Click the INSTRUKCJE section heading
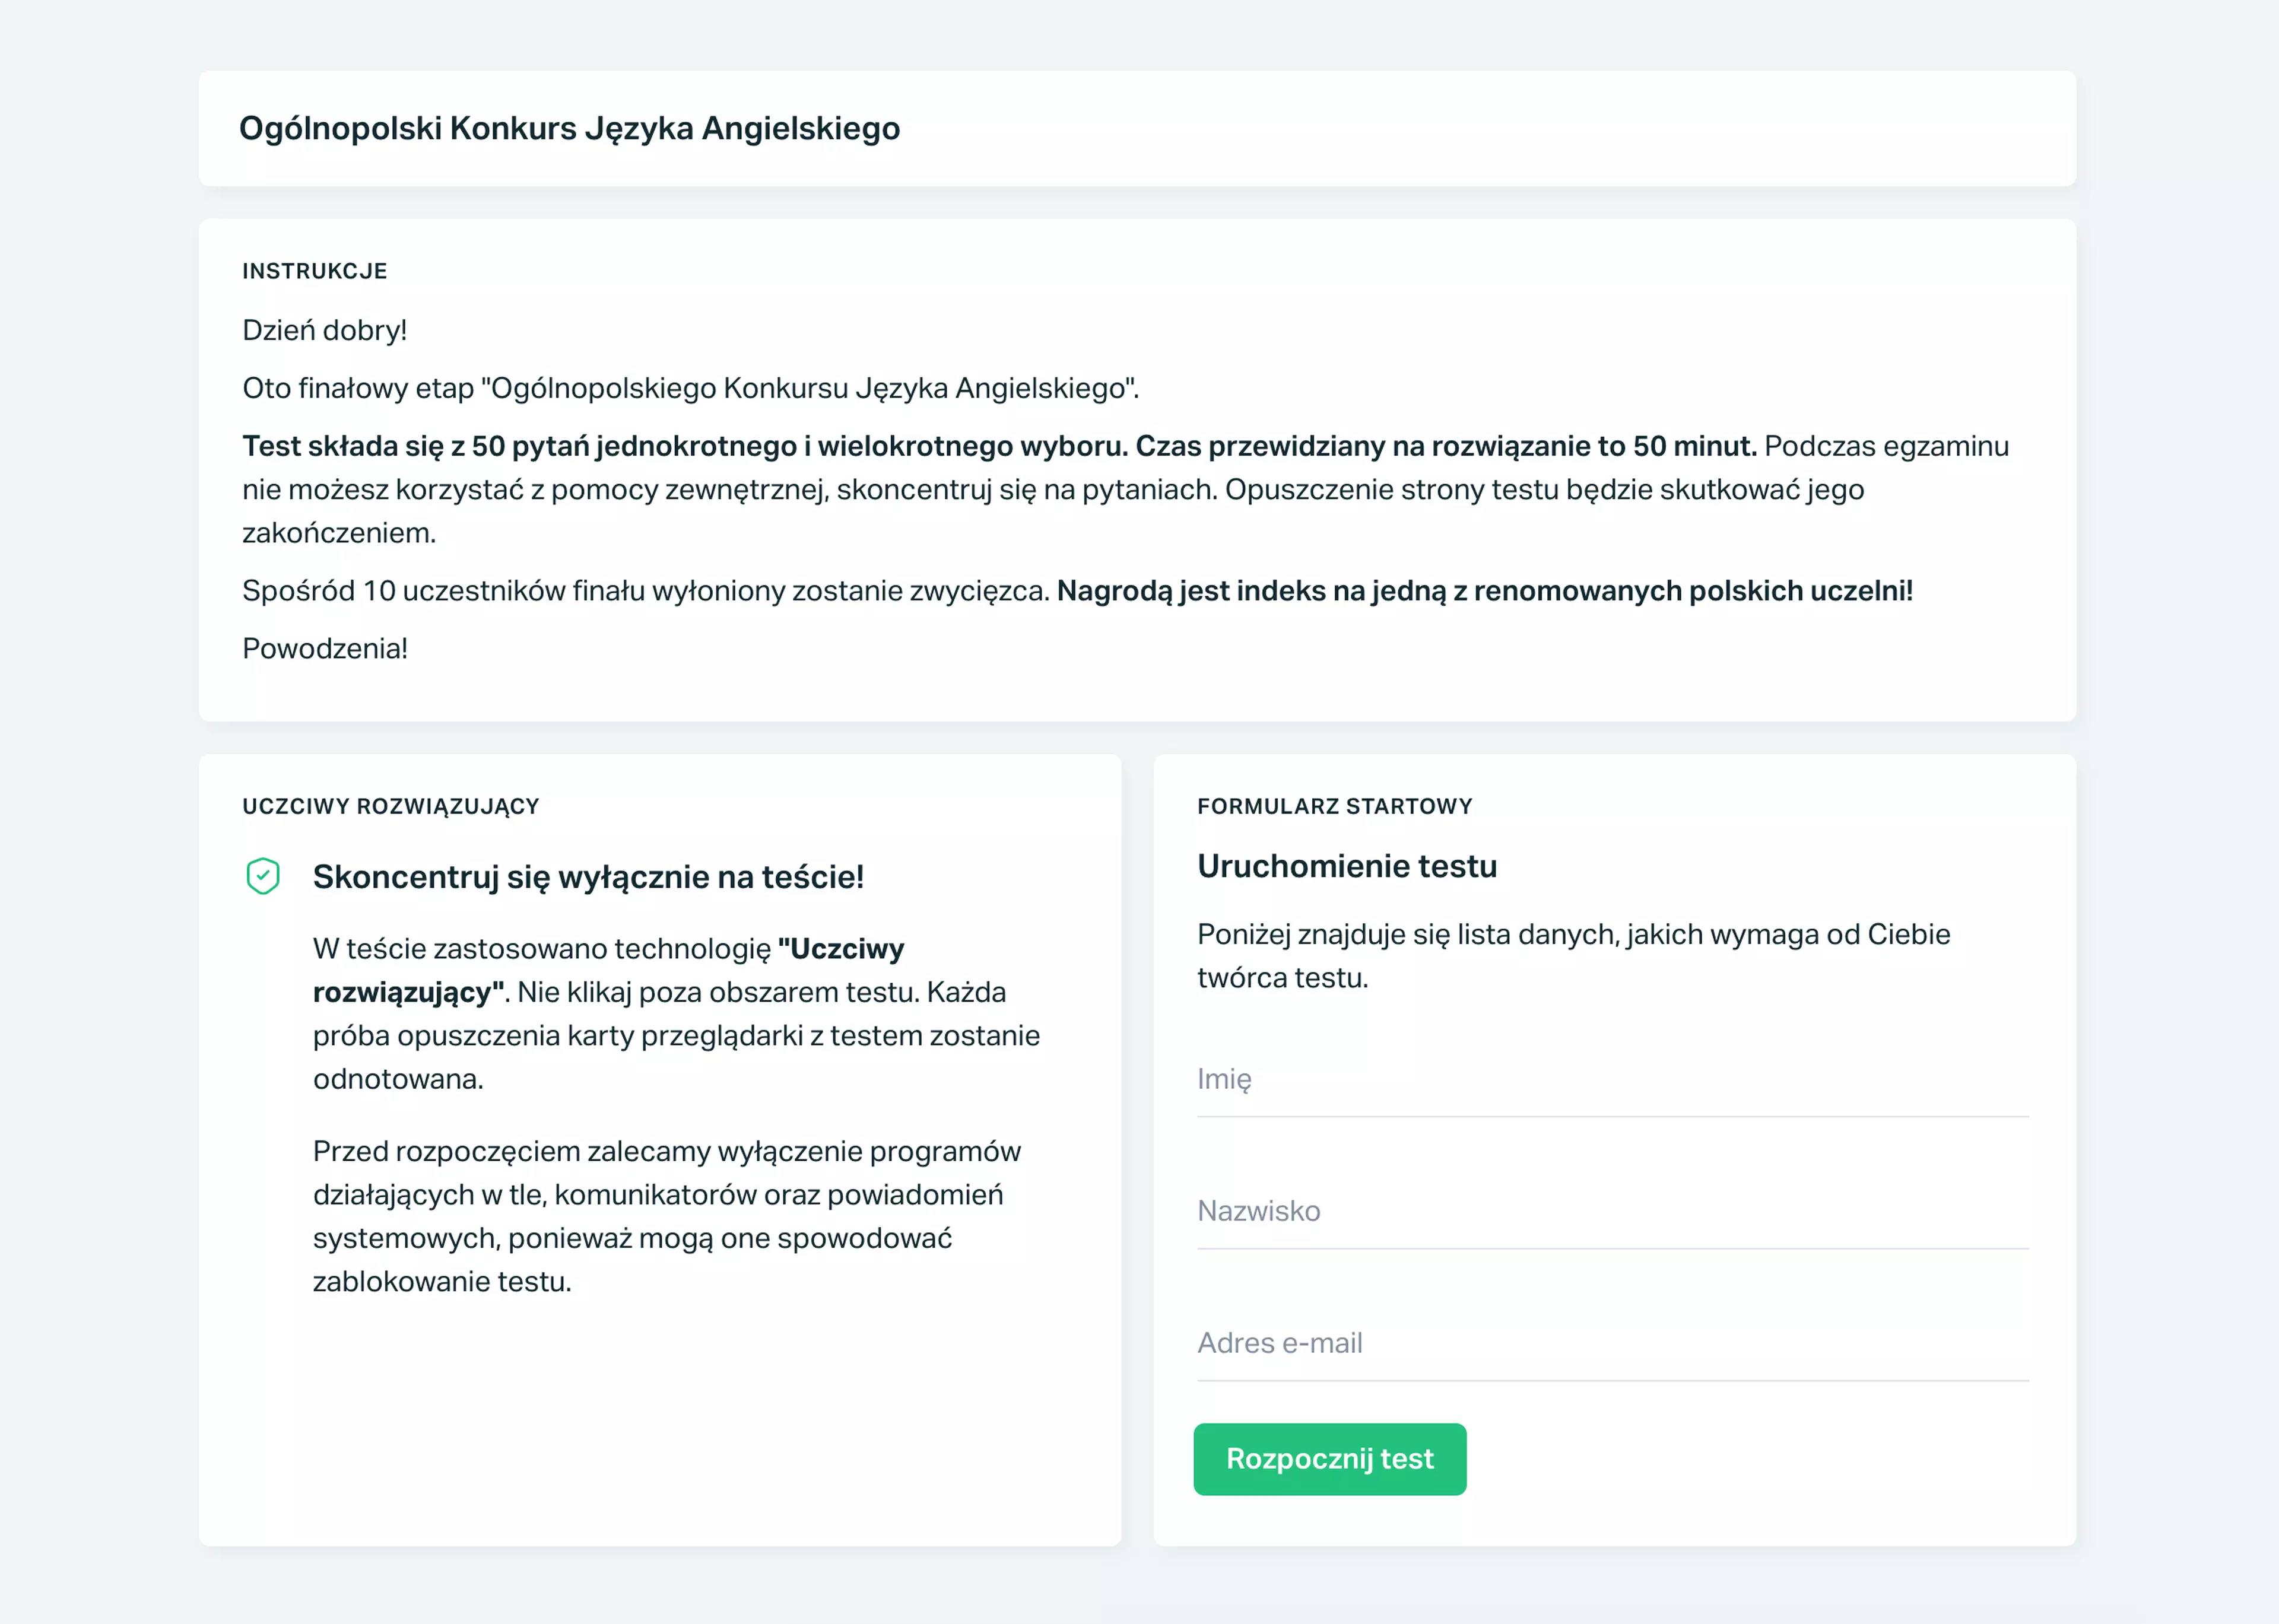The image size is (2279, 1624). 314,271
